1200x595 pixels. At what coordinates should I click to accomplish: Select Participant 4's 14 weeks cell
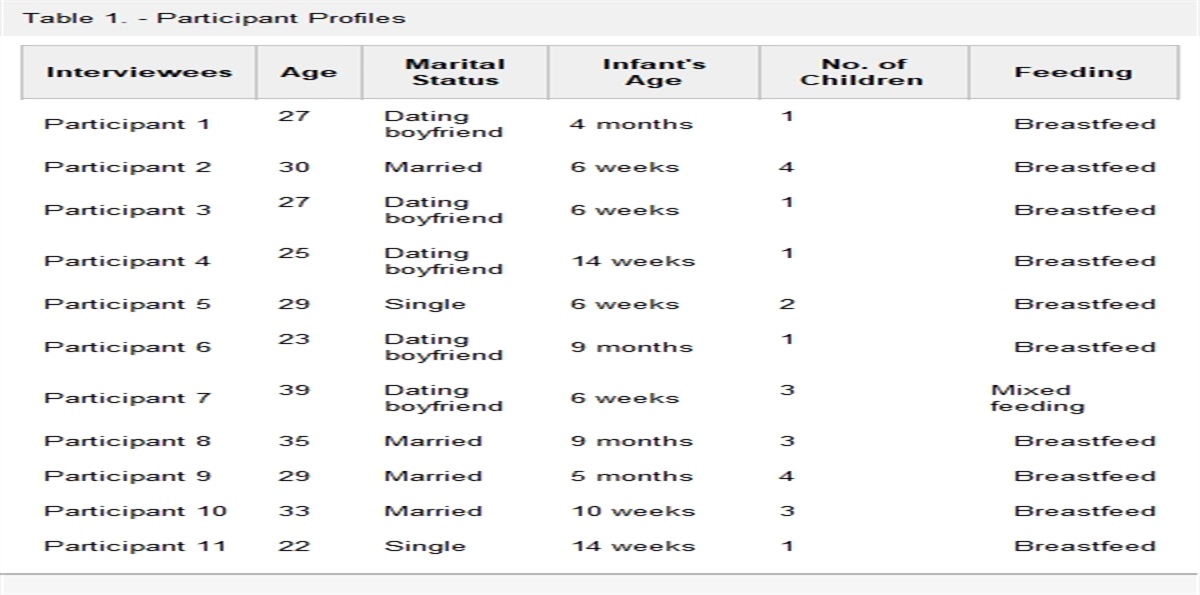pyautogui.click(x=632, y=261)
